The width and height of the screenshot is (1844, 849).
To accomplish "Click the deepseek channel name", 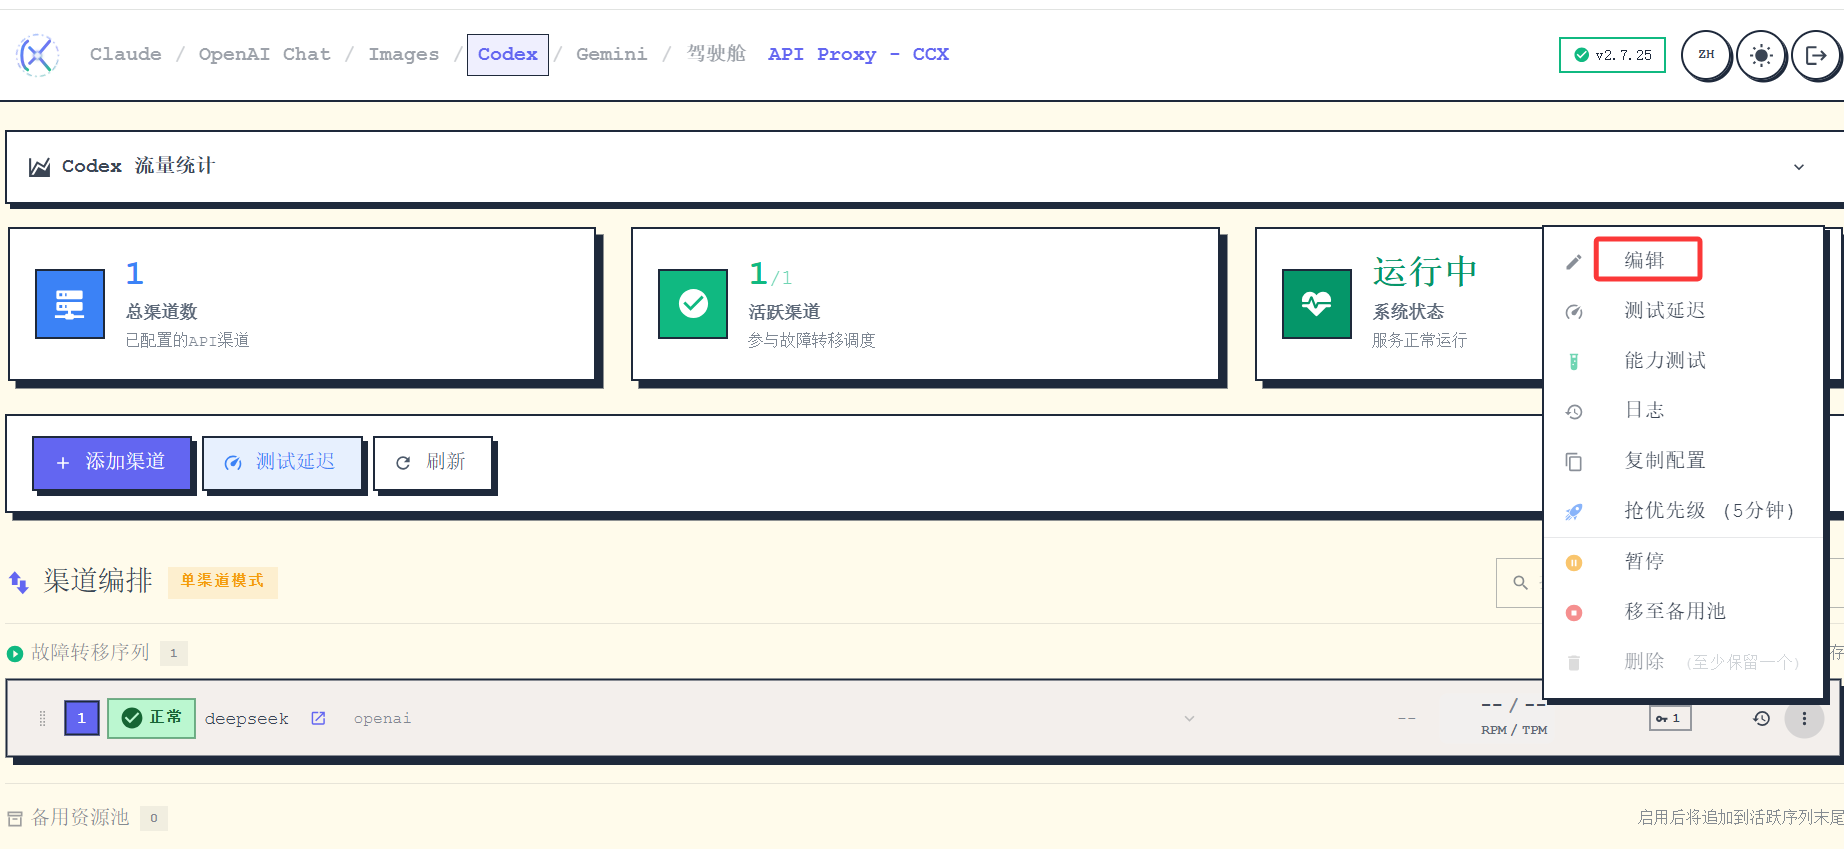I will [246, 719].
